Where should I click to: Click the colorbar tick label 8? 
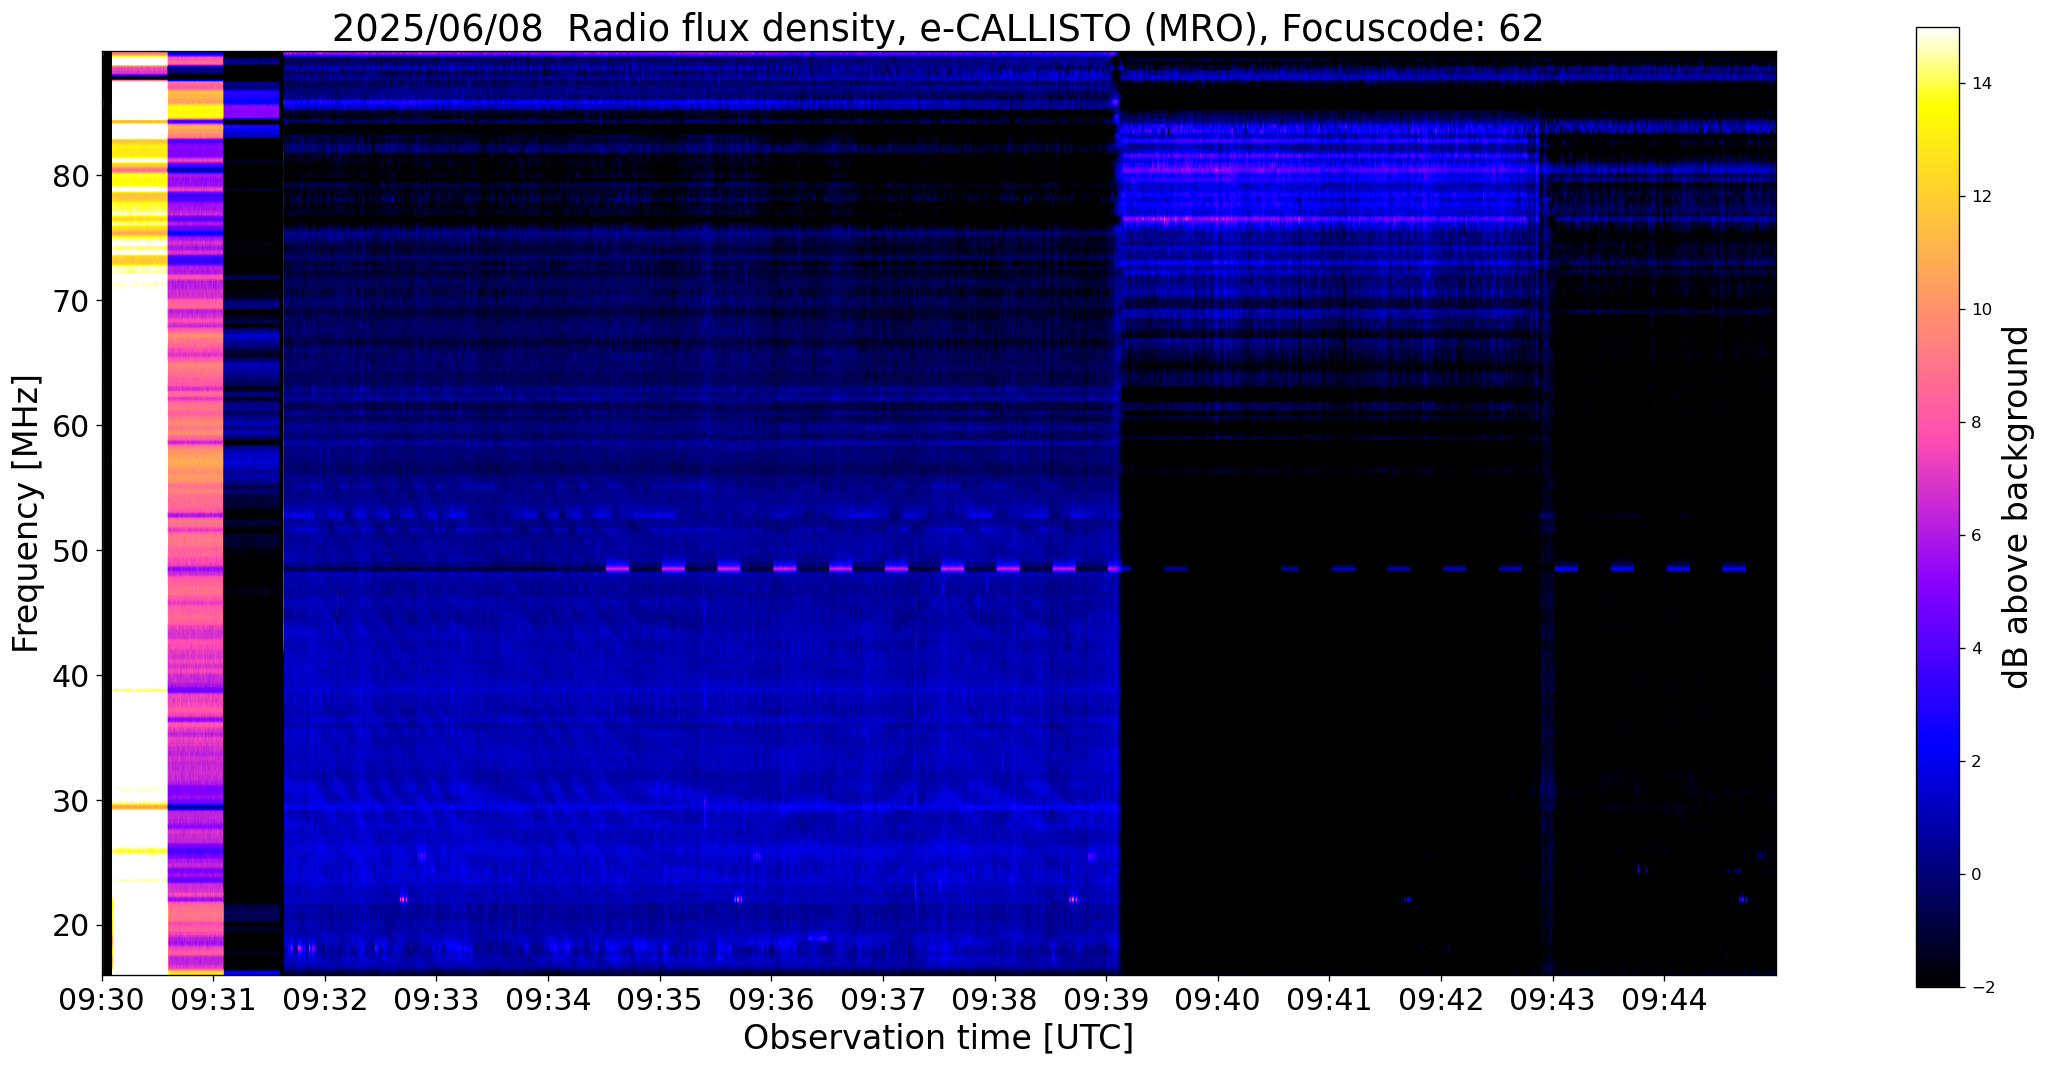point(1974,423)
